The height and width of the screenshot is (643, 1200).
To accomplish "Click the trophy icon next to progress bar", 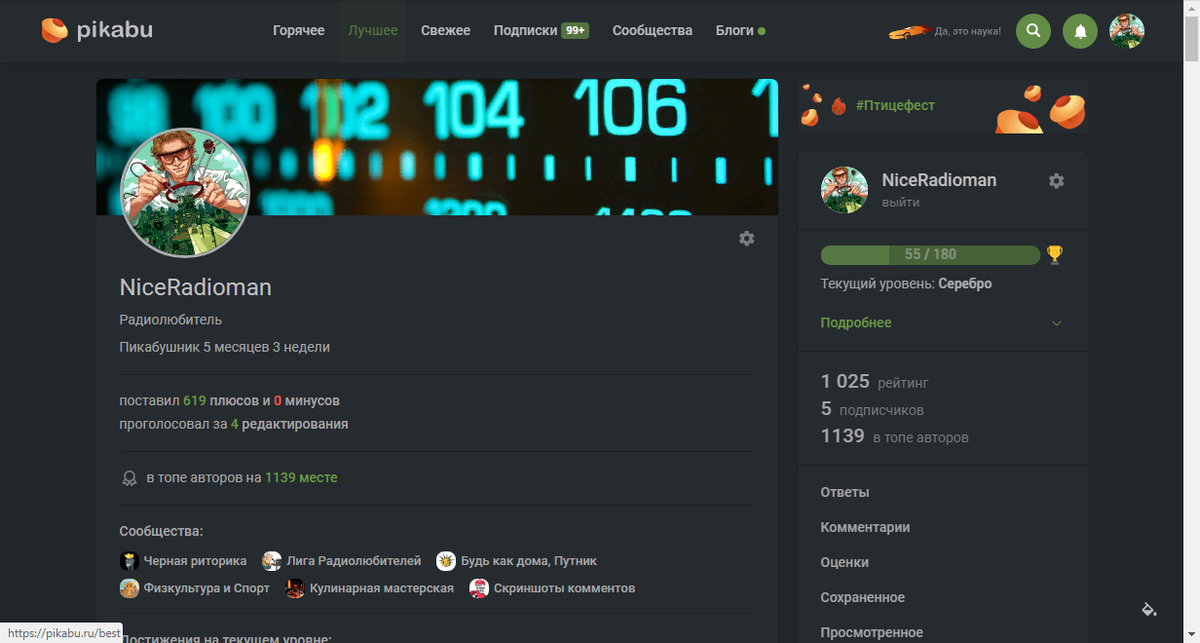I will click(x=1055, y=254).
